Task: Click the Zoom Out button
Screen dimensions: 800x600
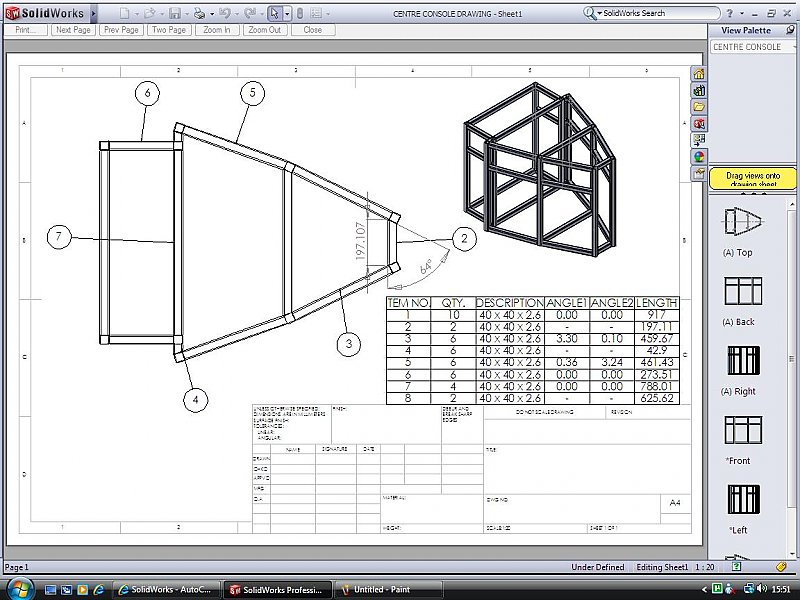Action: pyautogui.click(x=265, y=30)
